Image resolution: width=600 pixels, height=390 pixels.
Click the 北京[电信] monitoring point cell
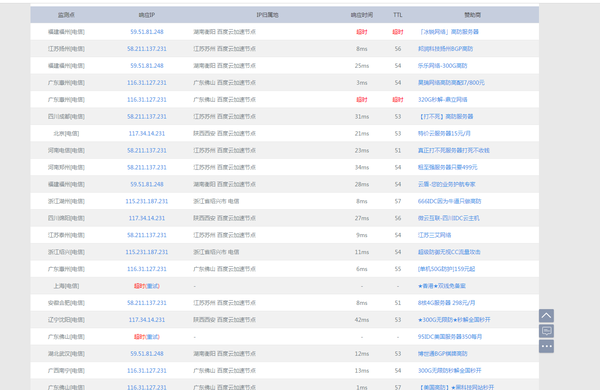[x=66, y=134]
